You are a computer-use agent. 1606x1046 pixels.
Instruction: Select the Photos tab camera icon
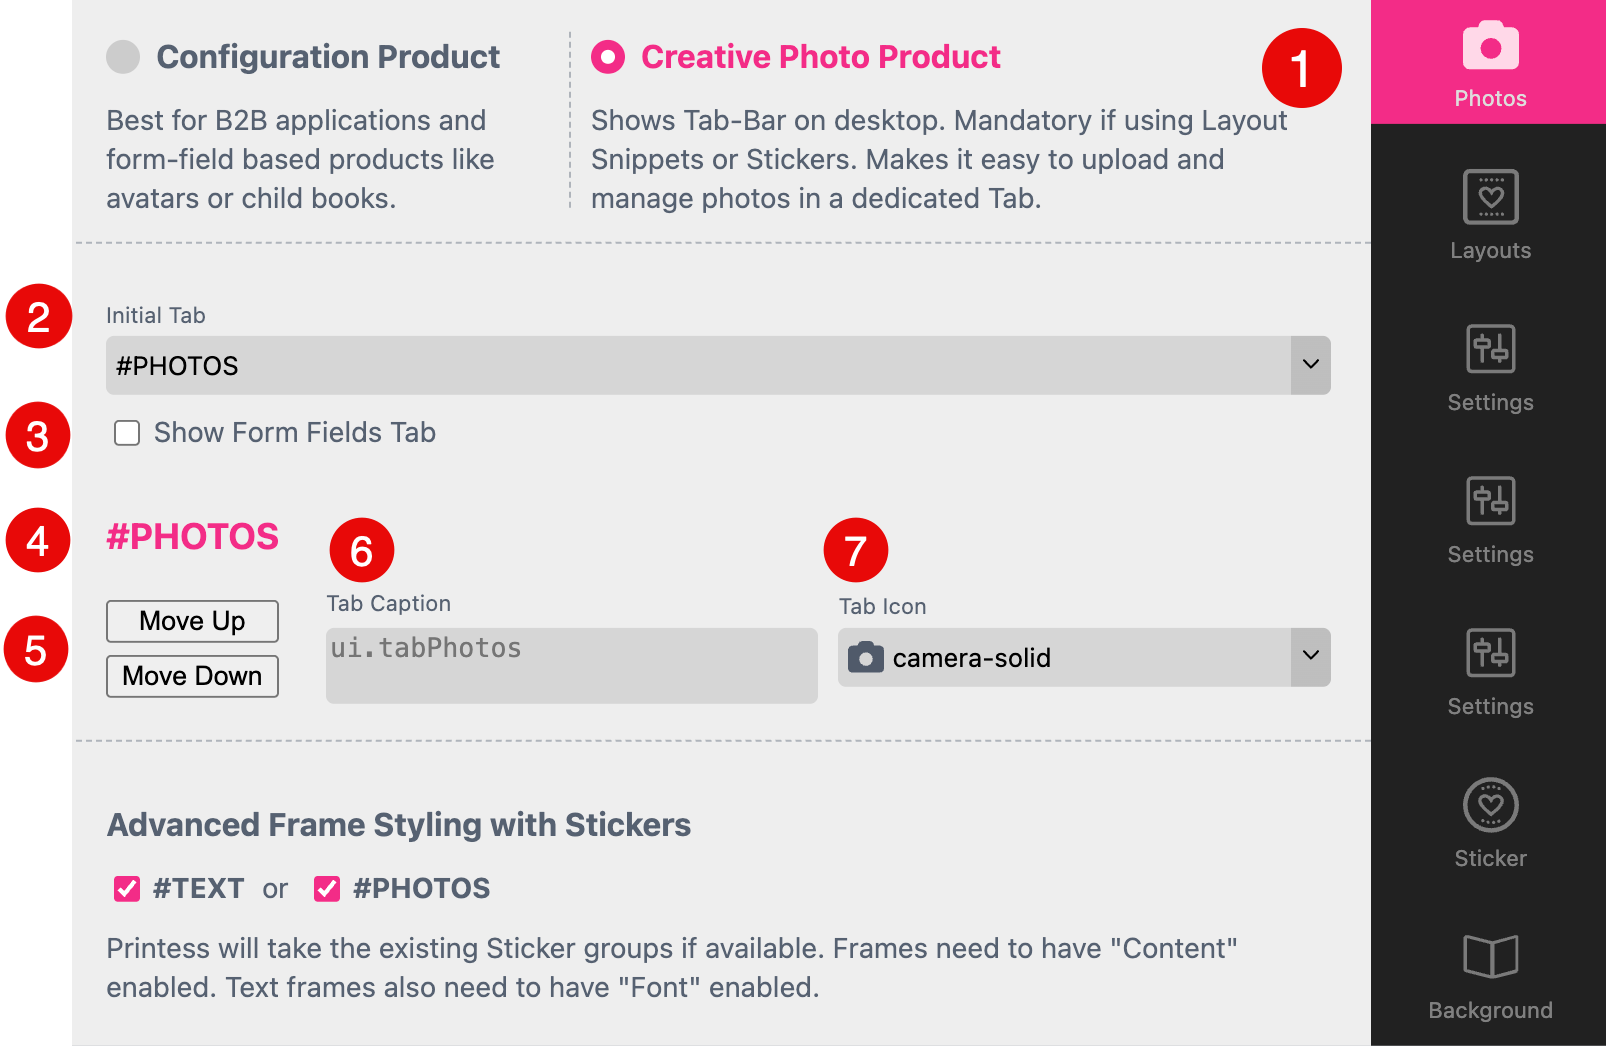(1489, 46)
